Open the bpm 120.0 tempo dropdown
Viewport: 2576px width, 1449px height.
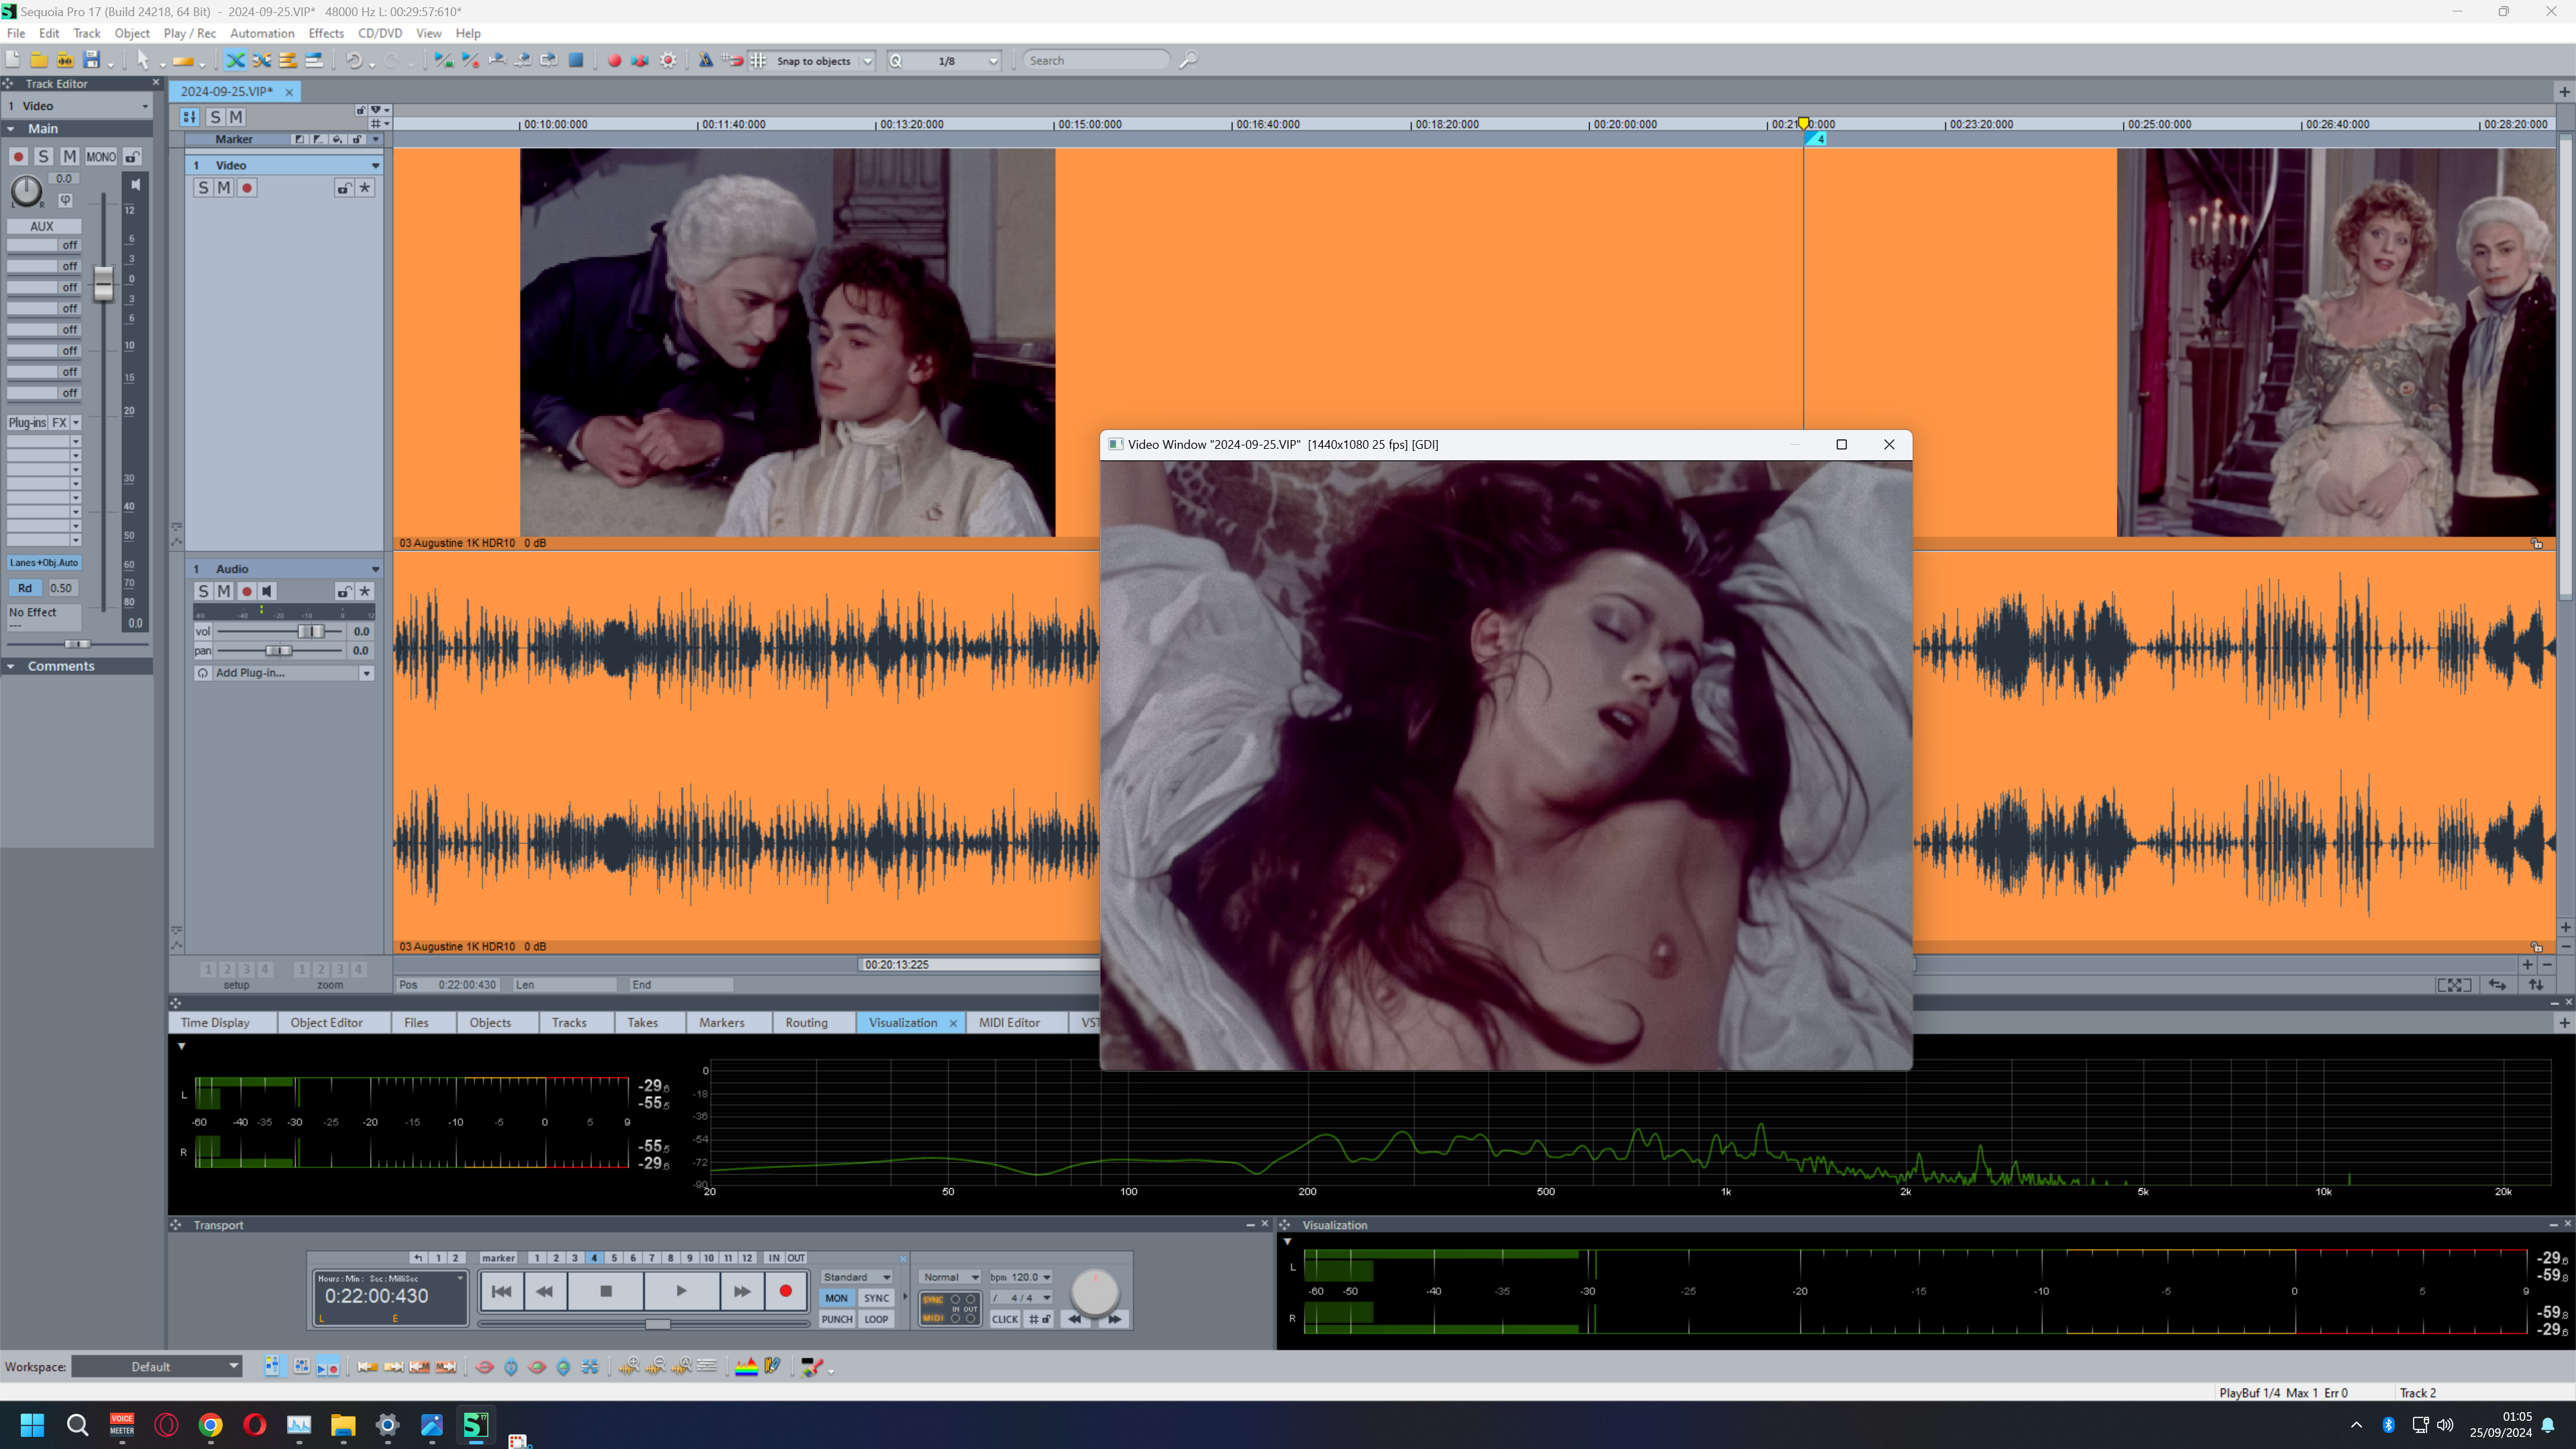(1020, 1277)
